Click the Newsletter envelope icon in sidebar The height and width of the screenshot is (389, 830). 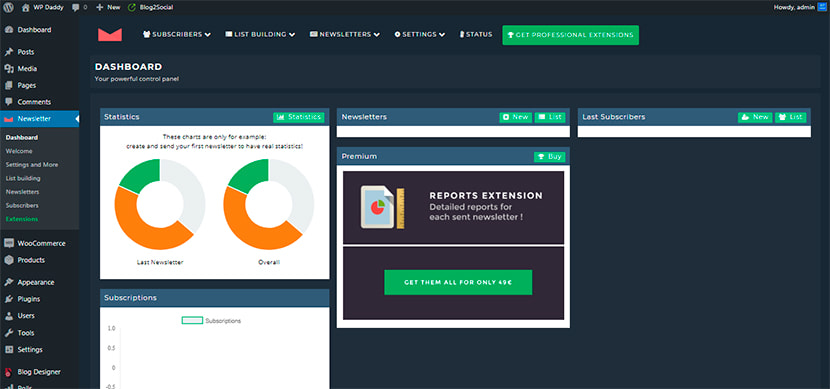(x=8, y=119)
